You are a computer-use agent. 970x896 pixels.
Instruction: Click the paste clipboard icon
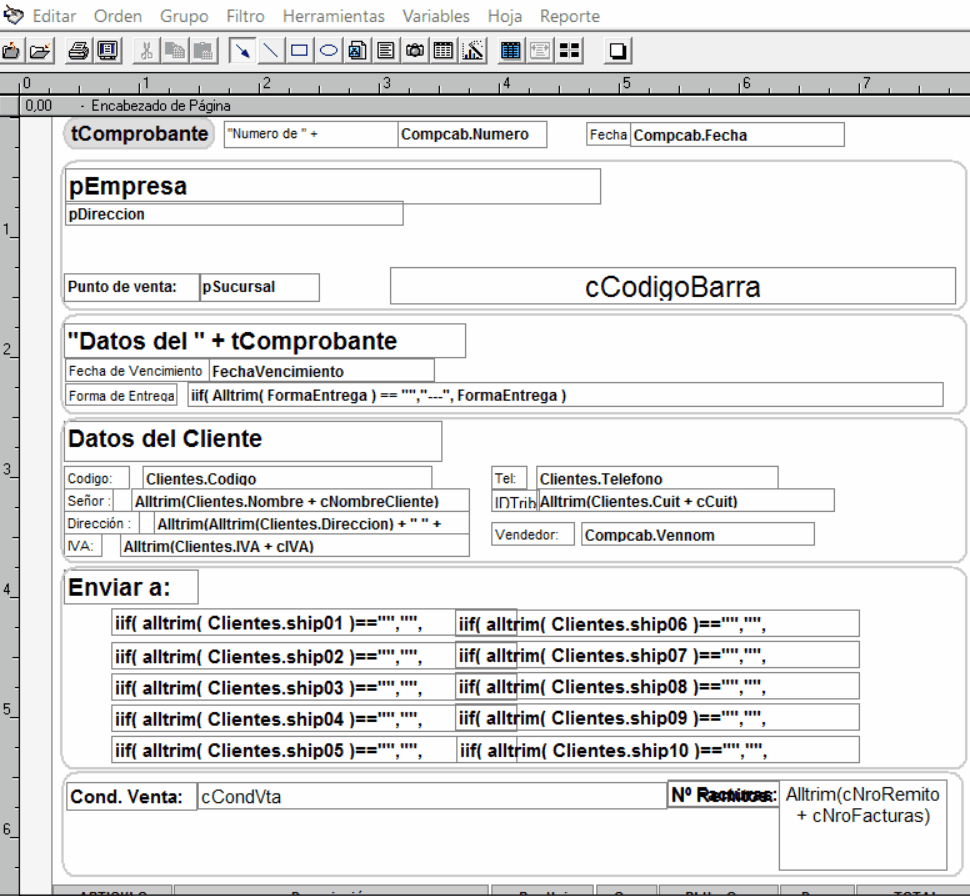204,51
